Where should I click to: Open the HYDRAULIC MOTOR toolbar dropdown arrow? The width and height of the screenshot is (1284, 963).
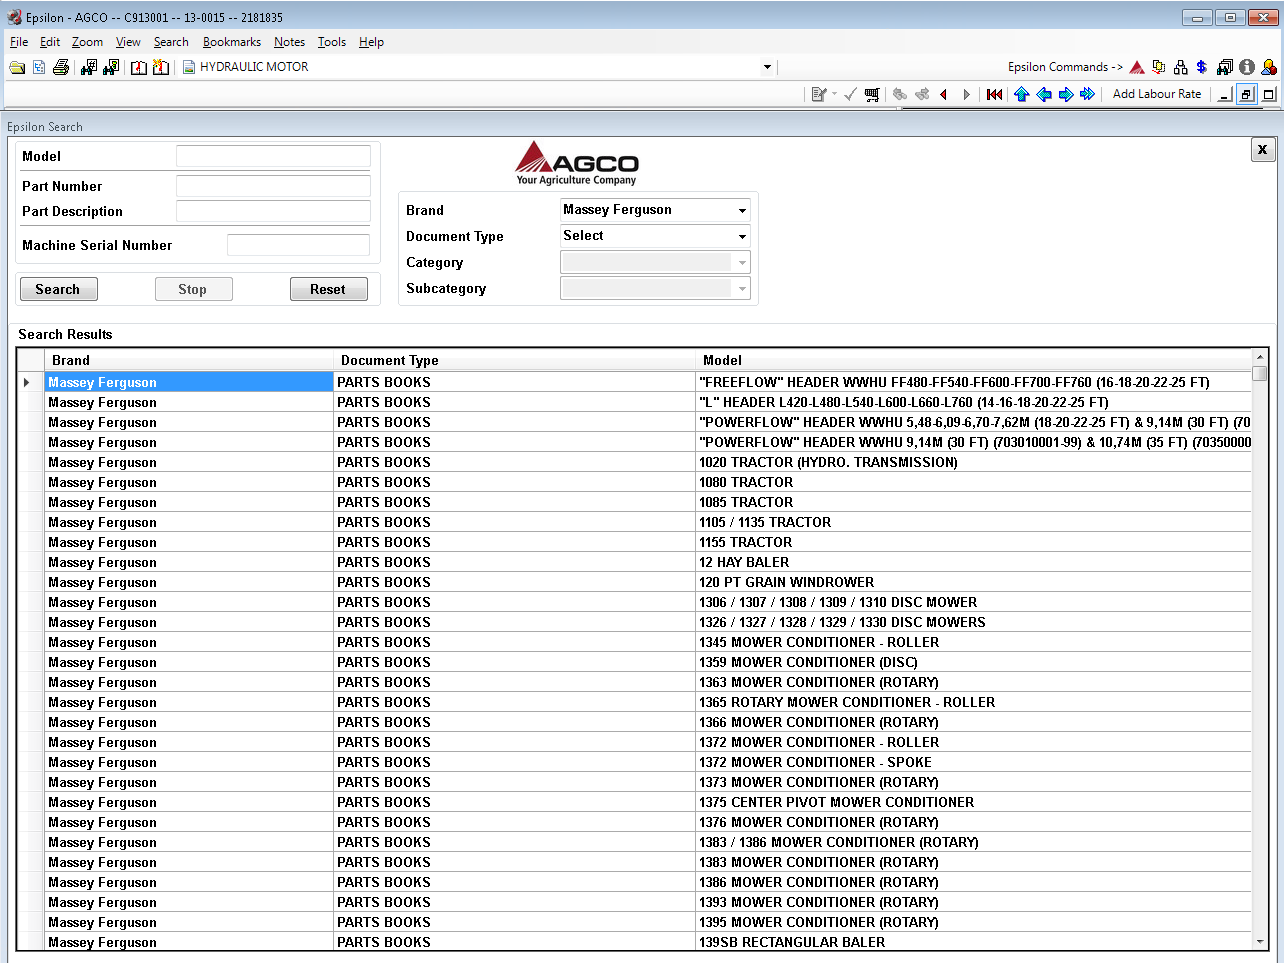[767, 67]
